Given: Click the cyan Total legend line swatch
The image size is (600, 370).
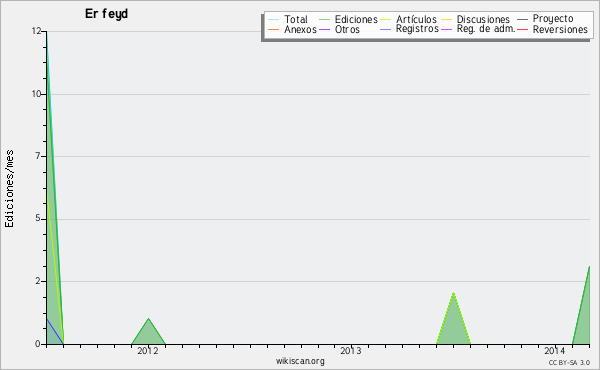Looking at the screenshot, I should tap(274, 20).
